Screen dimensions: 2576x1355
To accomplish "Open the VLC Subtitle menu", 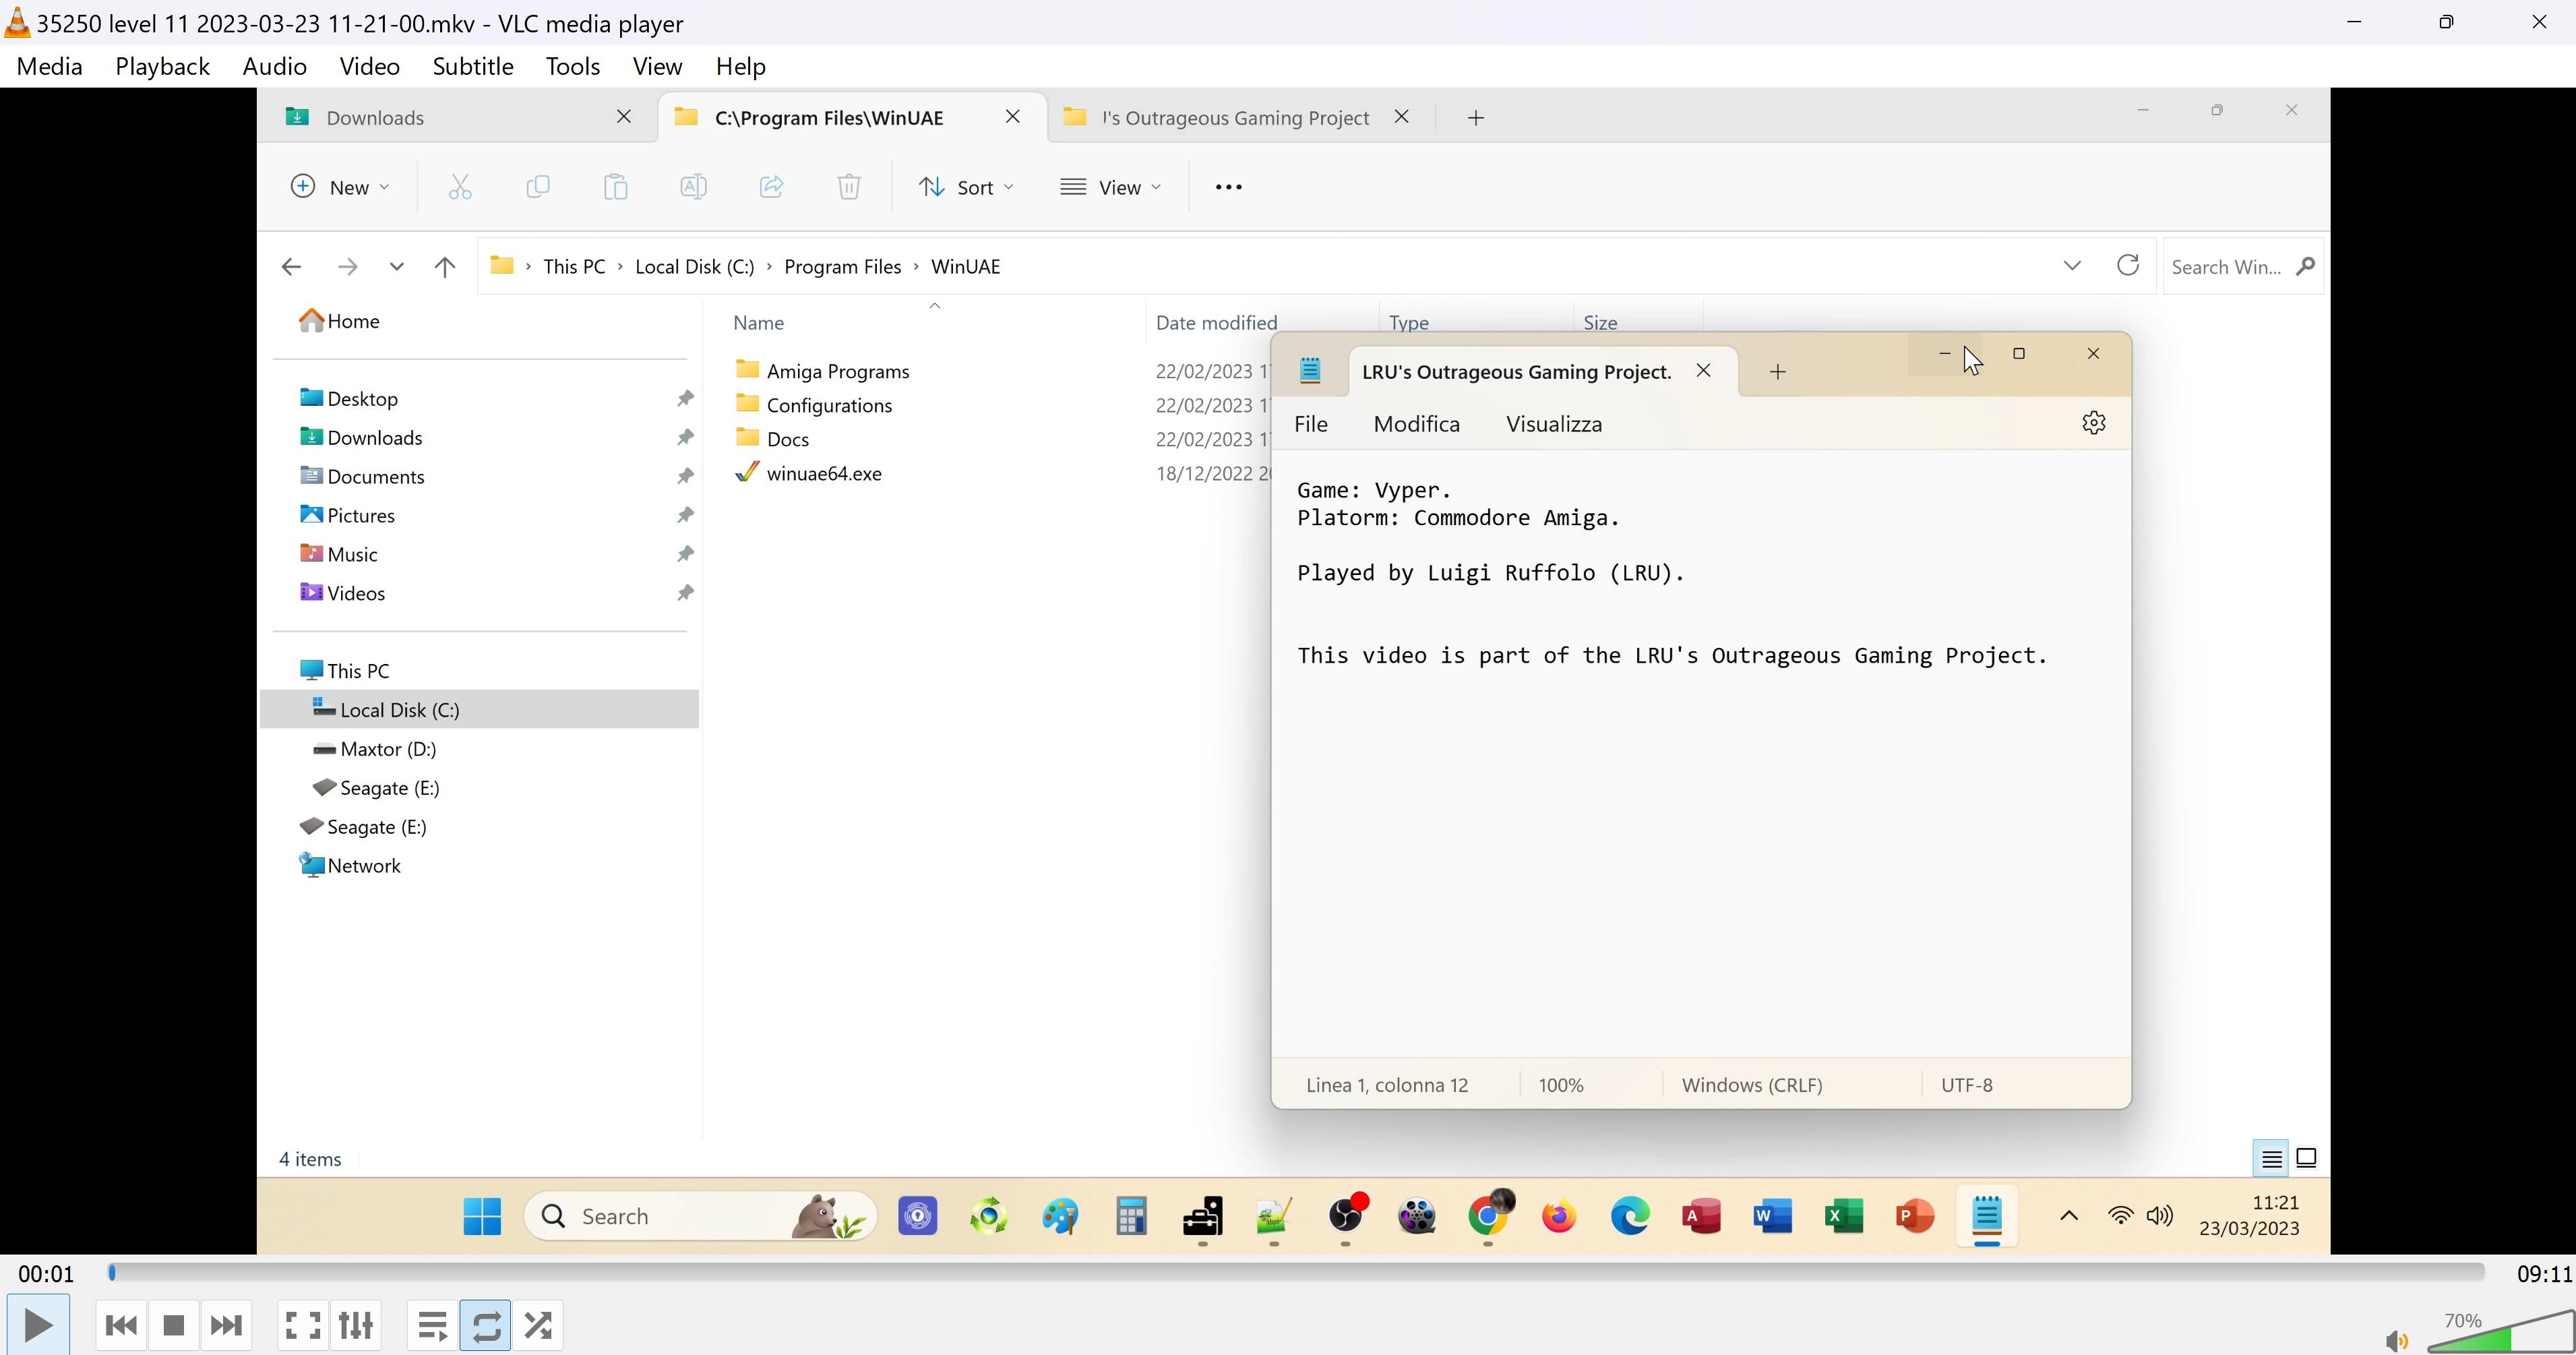I will point(473,66).
